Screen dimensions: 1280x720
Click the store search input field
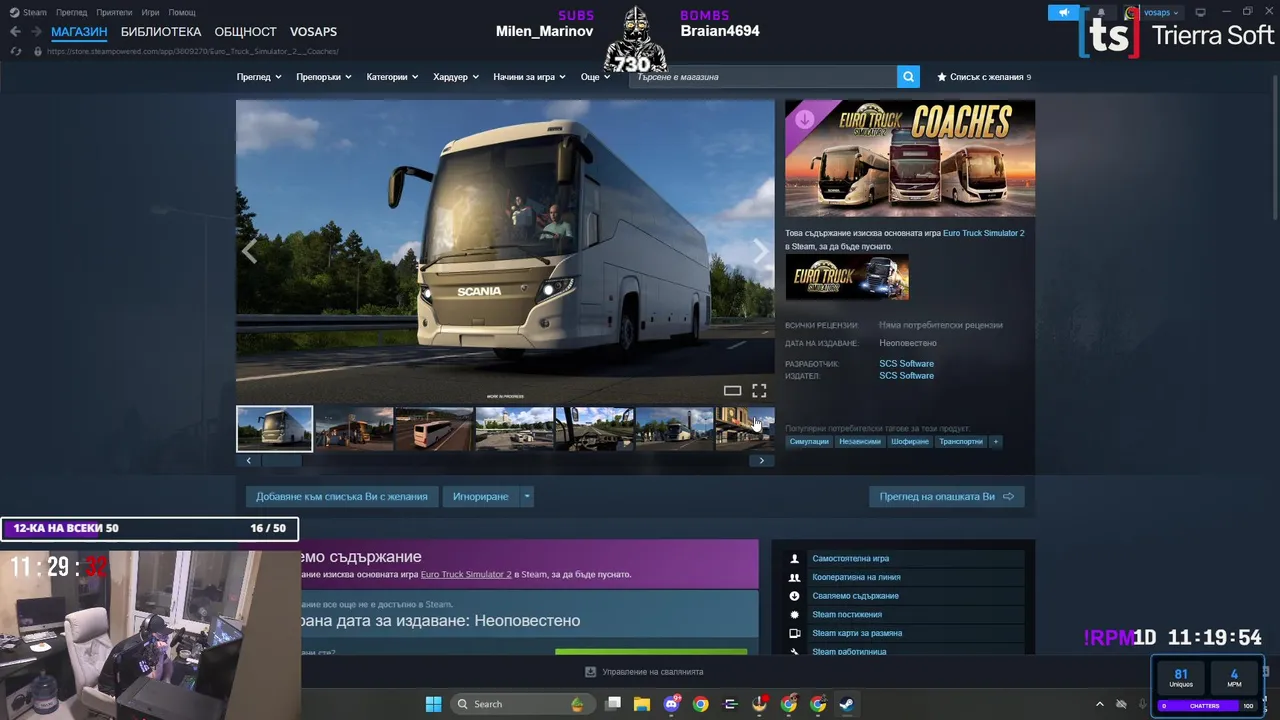point(762,77)
